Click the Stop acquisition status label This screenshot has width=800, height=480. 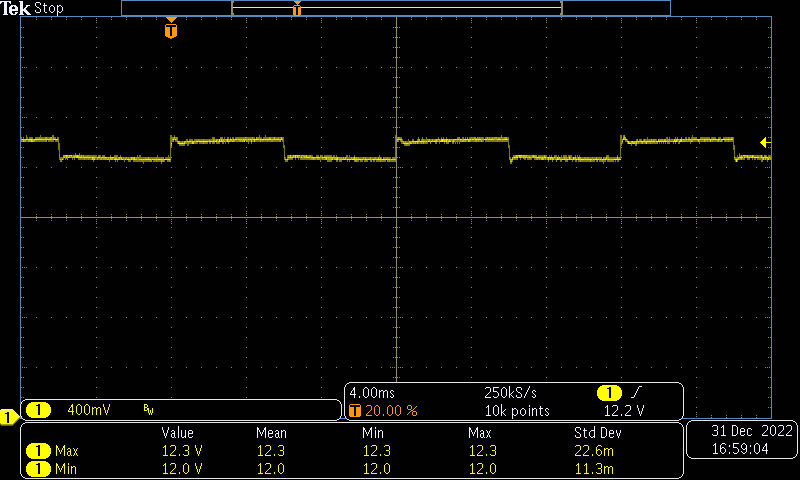pyautogui.click(x=48, y=8)
